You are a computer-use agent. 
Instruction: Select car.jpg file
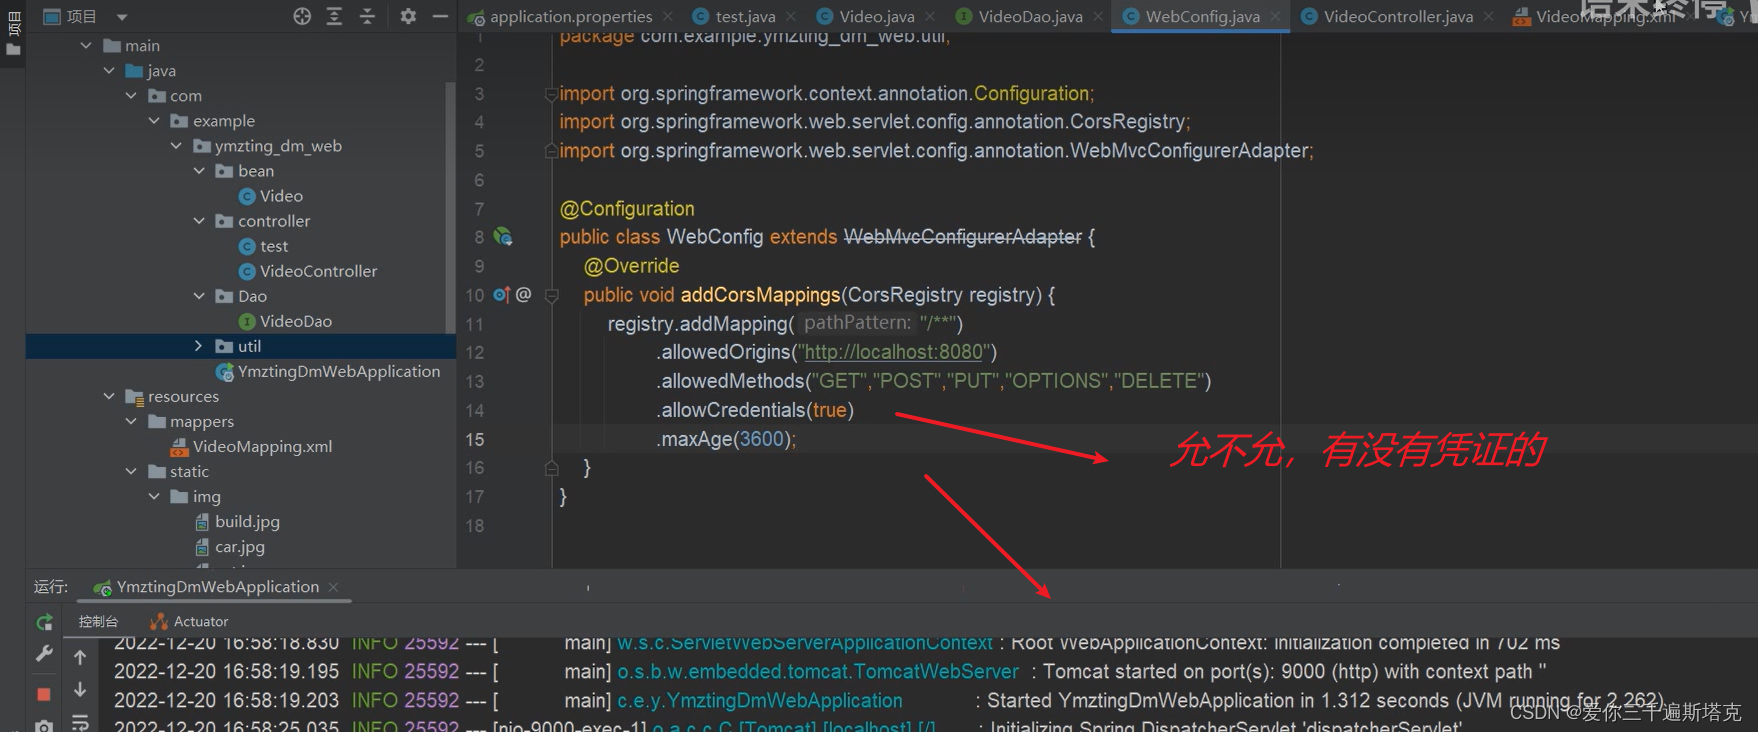click(229, 547)
